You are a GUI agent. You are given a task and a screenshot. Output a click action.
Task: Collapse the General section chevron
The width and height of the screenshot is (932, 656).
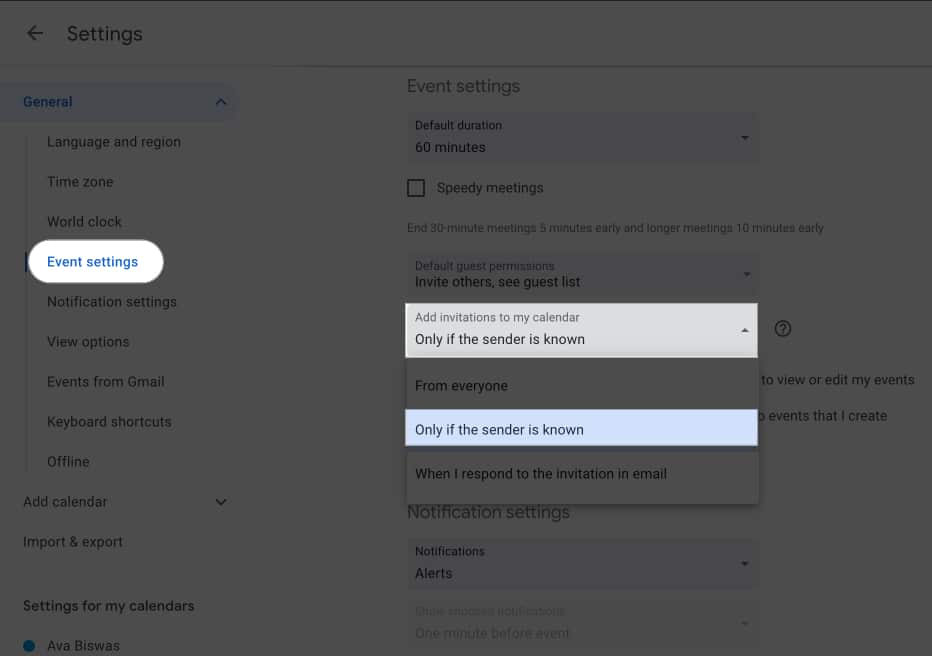[221, 102]
